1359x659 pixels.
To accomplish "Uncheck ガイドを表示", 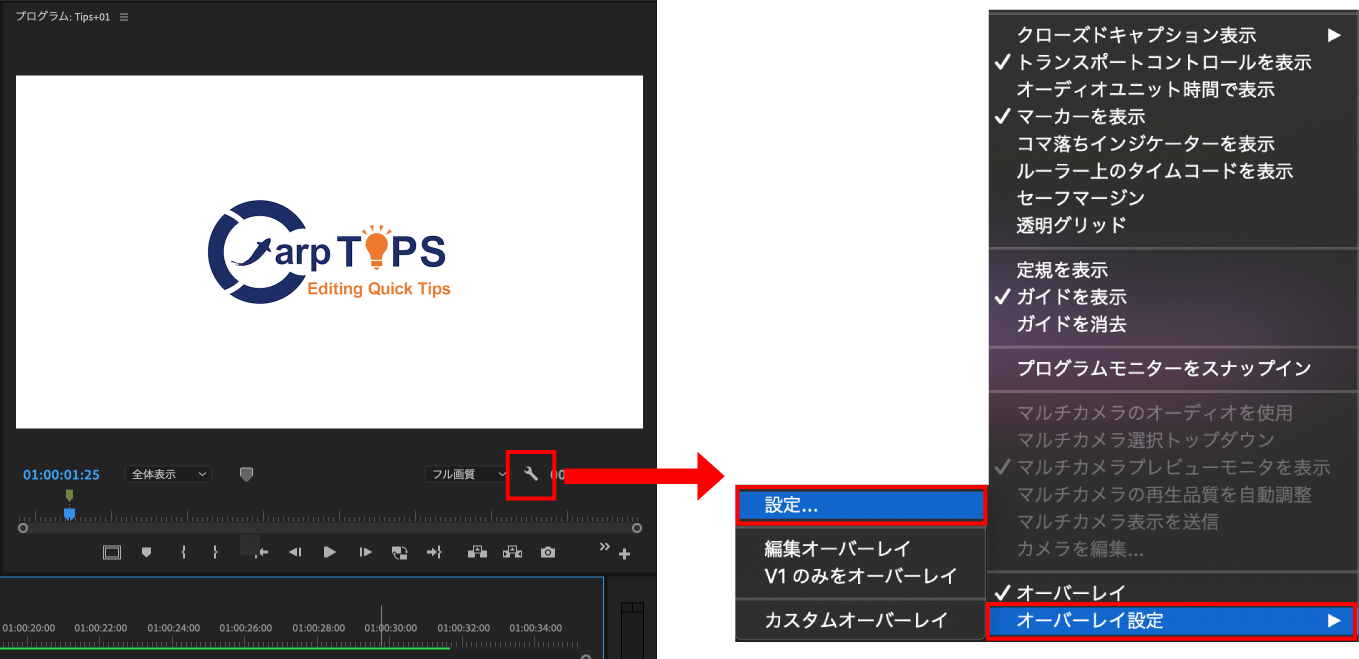I will [1174, 297].
